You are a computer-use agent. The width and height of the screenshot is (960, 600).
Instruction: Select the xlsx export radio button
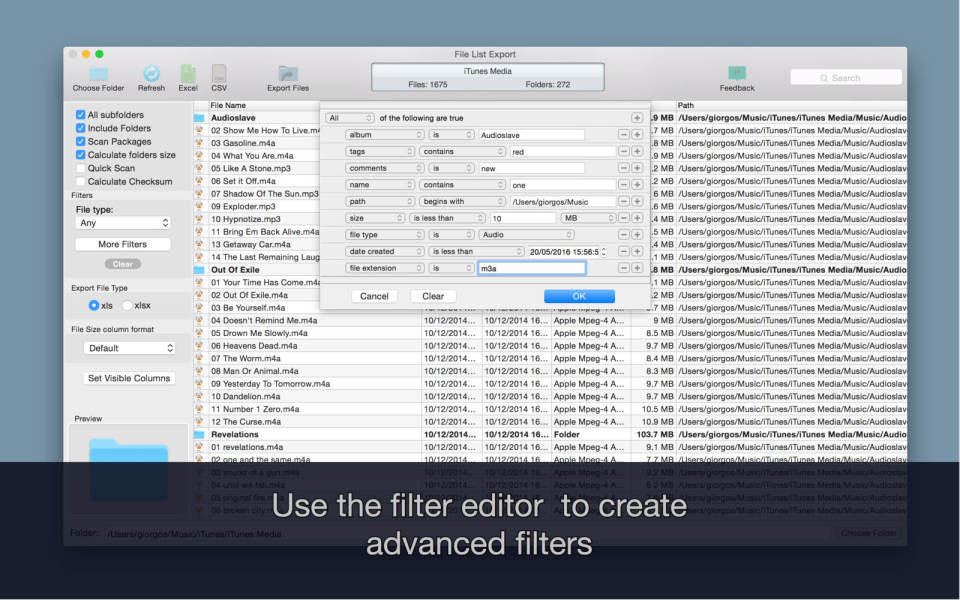click(x=127, y=305)
